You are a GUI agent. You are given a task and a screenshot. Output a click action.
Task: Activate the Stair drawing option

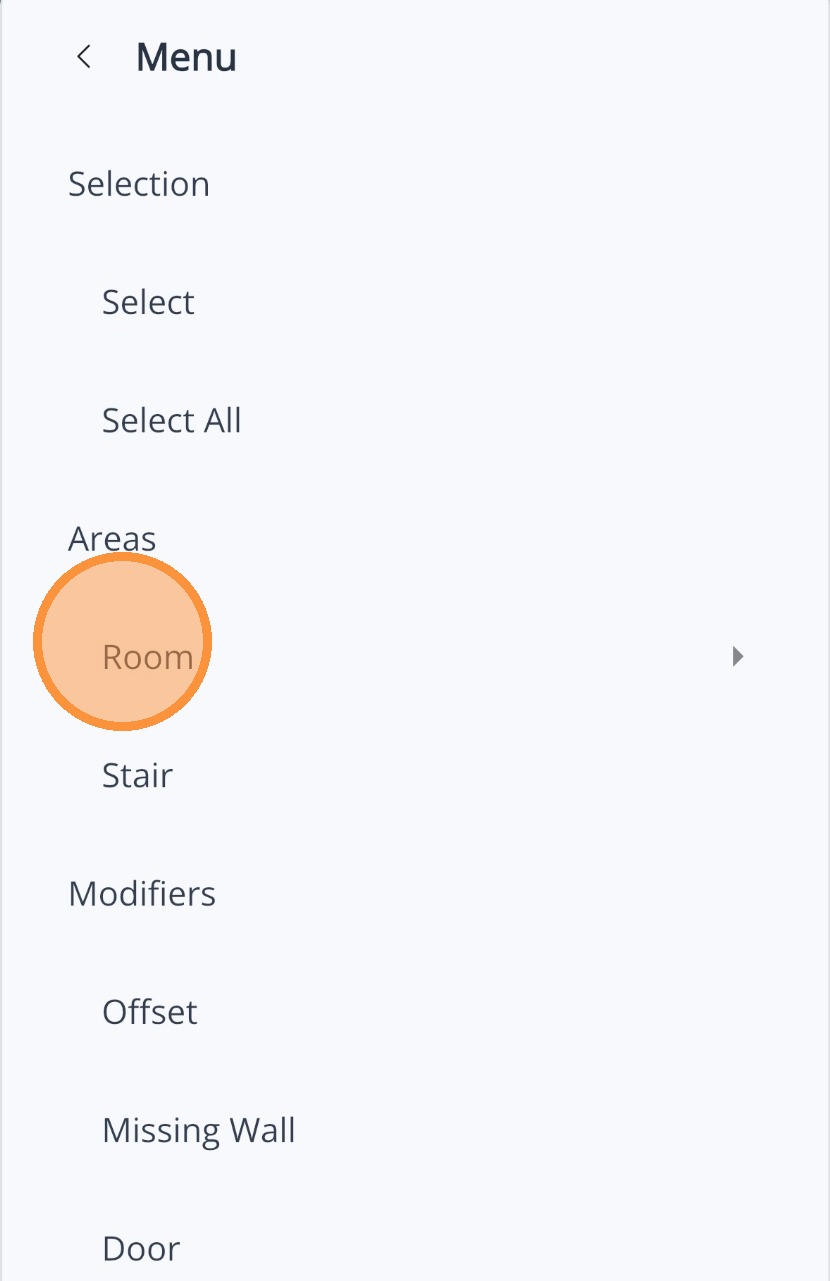pos(138,775)
